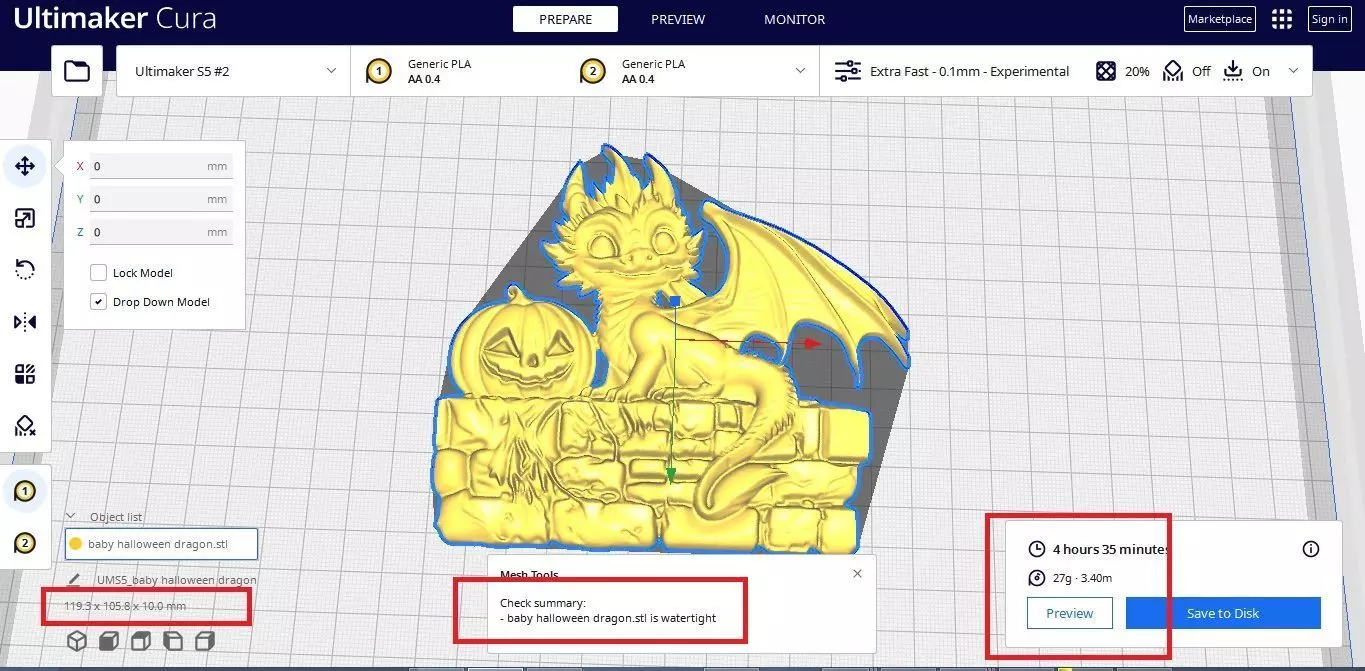The height and width of the screenshot is (671, 1365).
Task: Select extruder 2 in left toolbar
Action: [25, 543]
